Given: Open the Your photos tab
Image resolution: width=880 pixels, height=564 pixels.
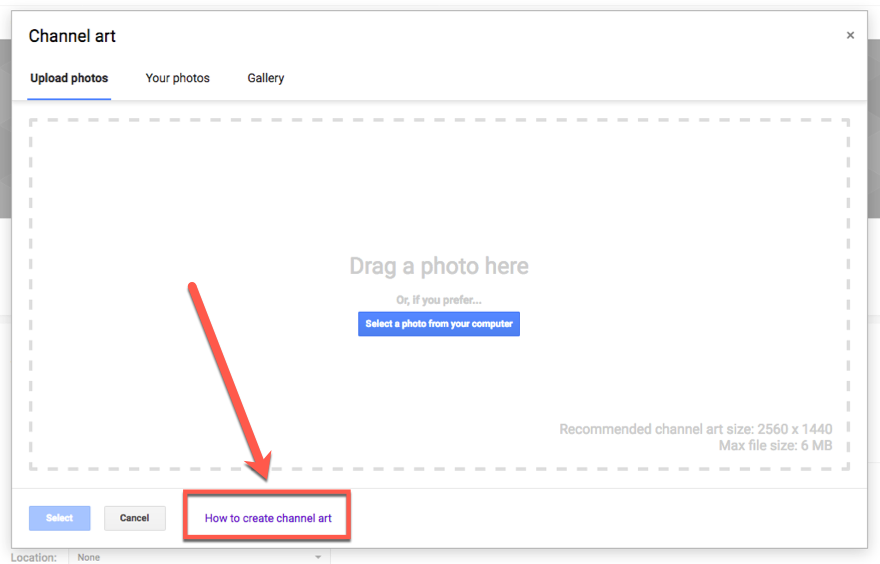Looking at the screenshot, I should point(177,78).
